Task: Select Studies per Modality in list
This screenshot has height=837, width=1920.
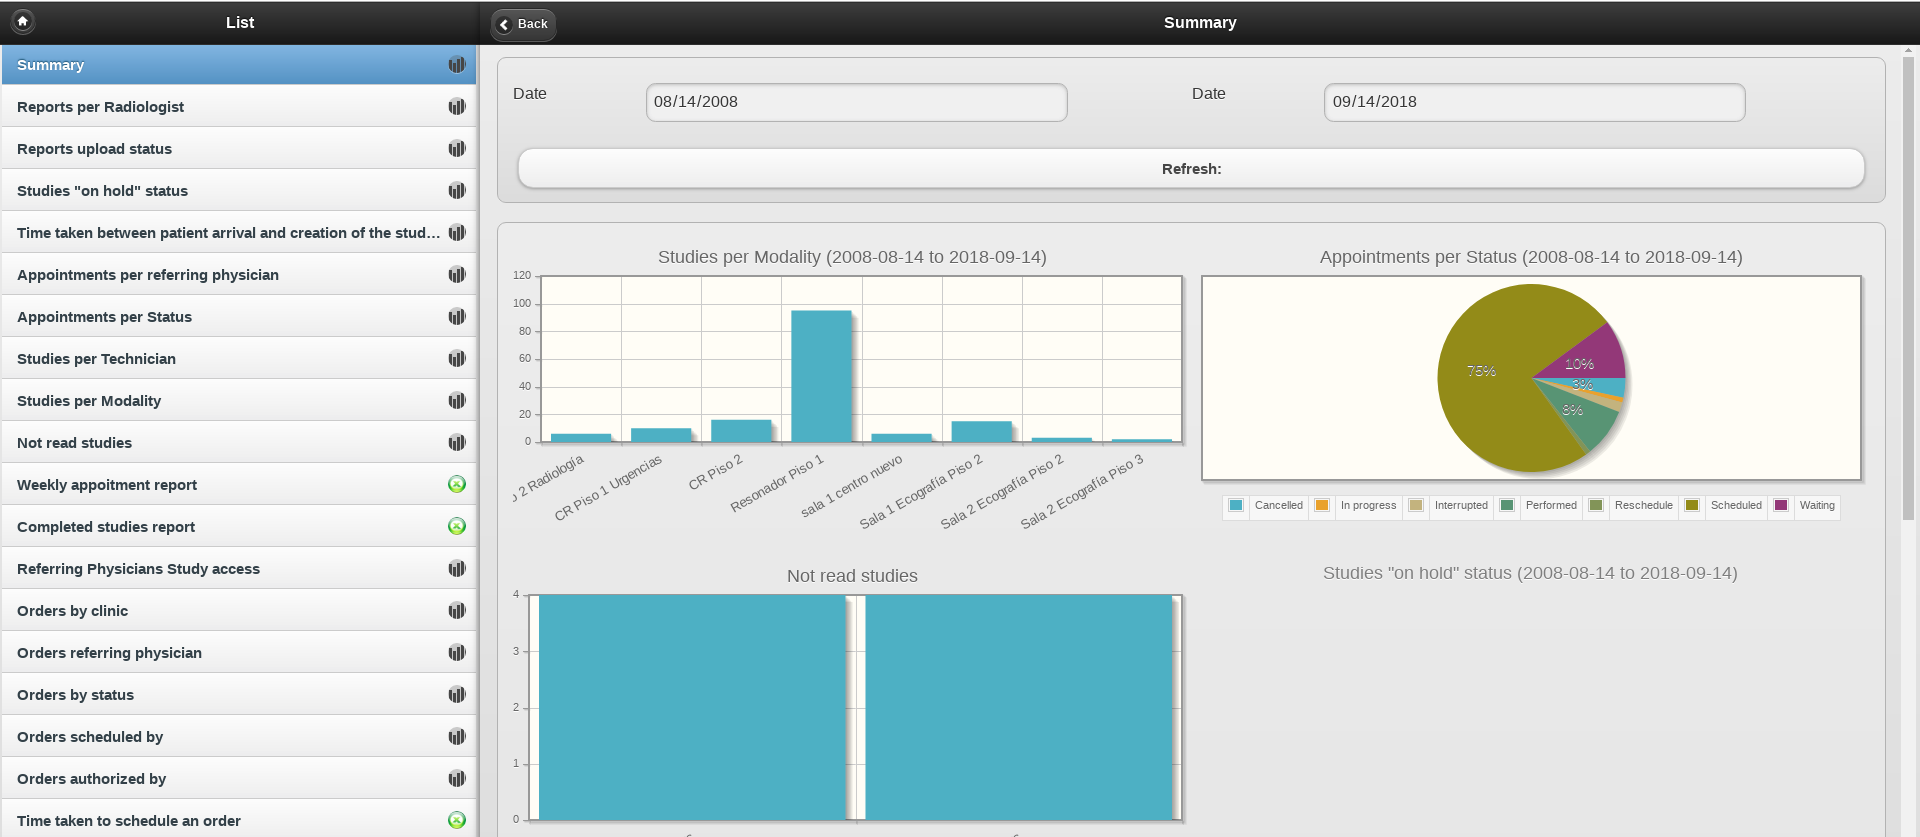Action: coord(89,401)
